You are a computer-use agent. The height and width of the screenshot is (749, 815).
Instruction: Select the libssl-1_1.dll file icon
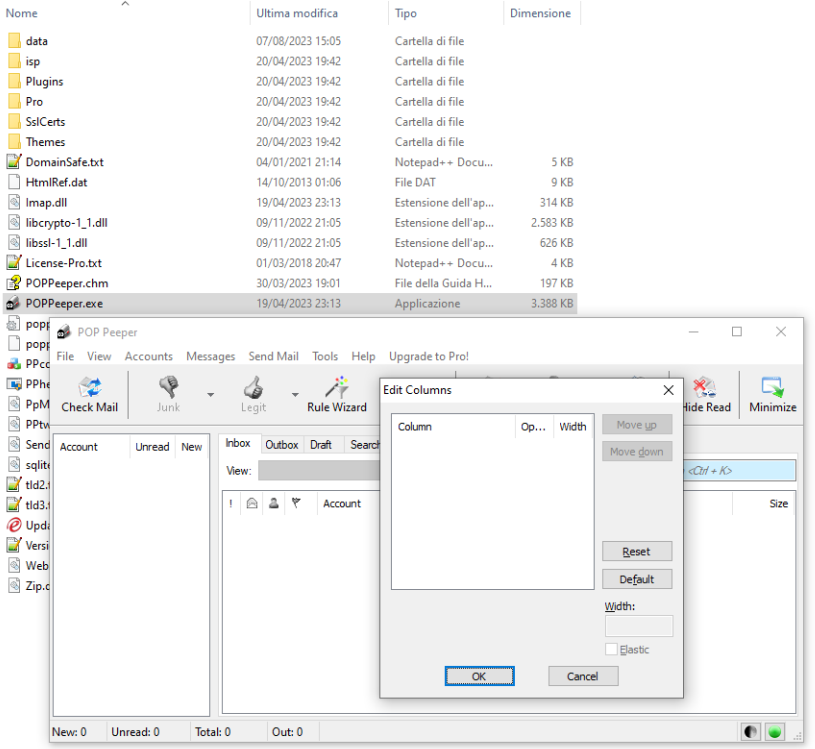coord(15,243)
